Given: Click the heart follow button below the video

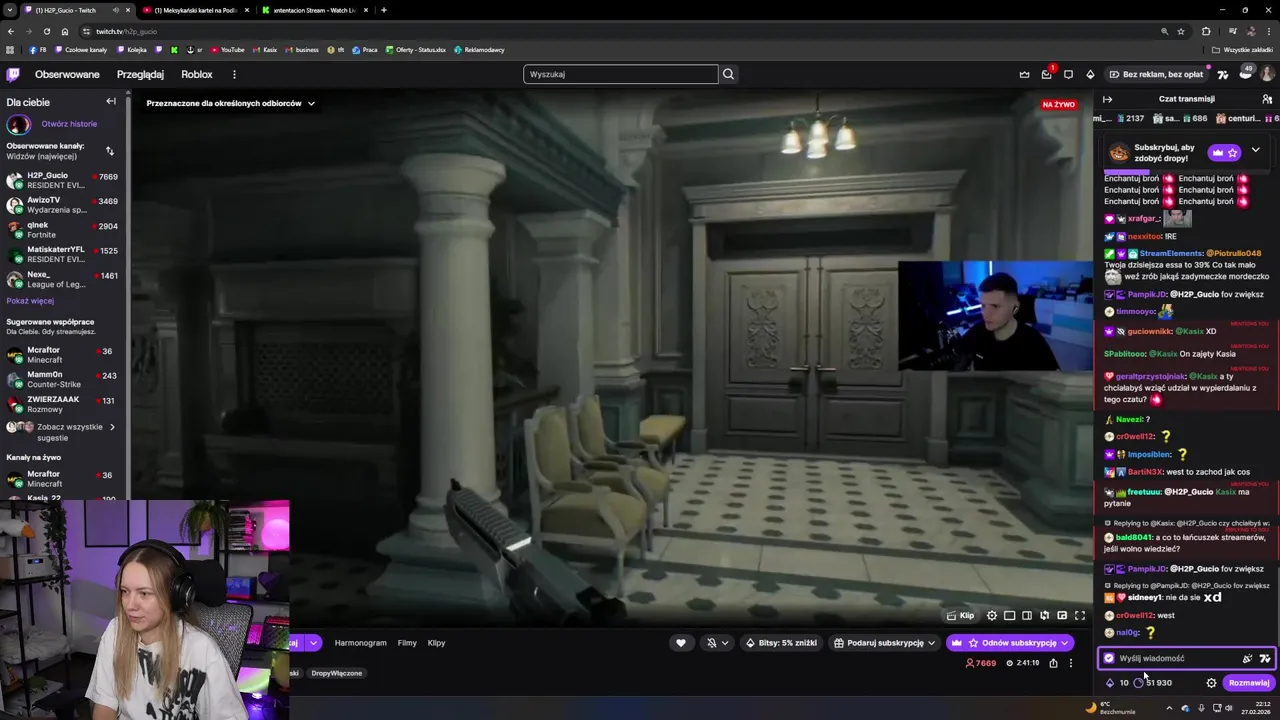Looking at the screenshot, I should click(681, 643).
